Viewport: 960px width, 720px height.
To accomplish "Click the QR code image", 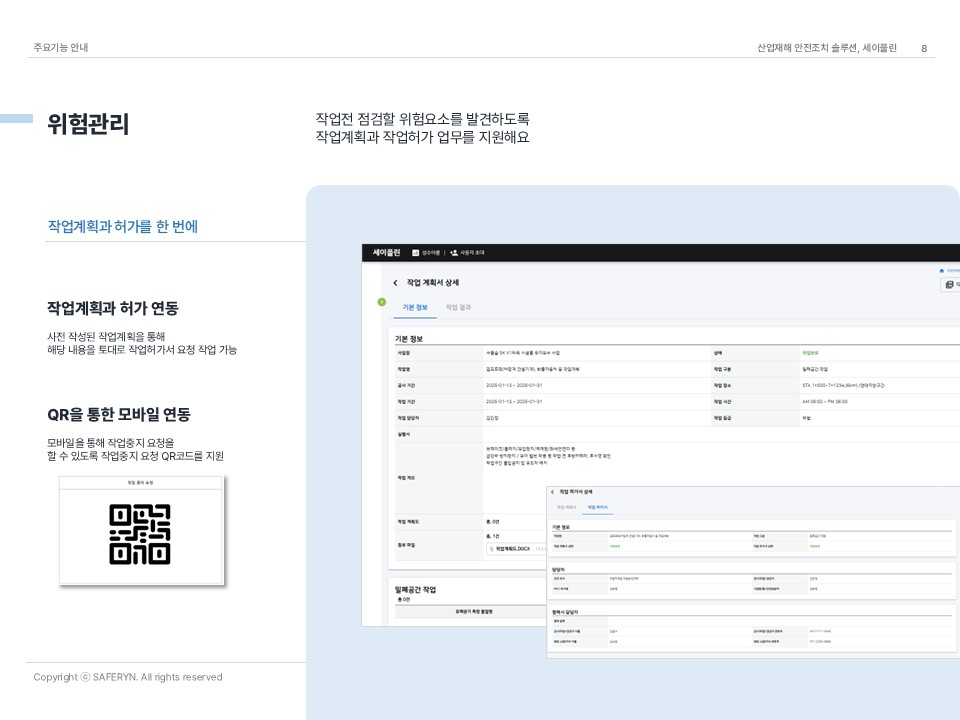I will [140, 534].
